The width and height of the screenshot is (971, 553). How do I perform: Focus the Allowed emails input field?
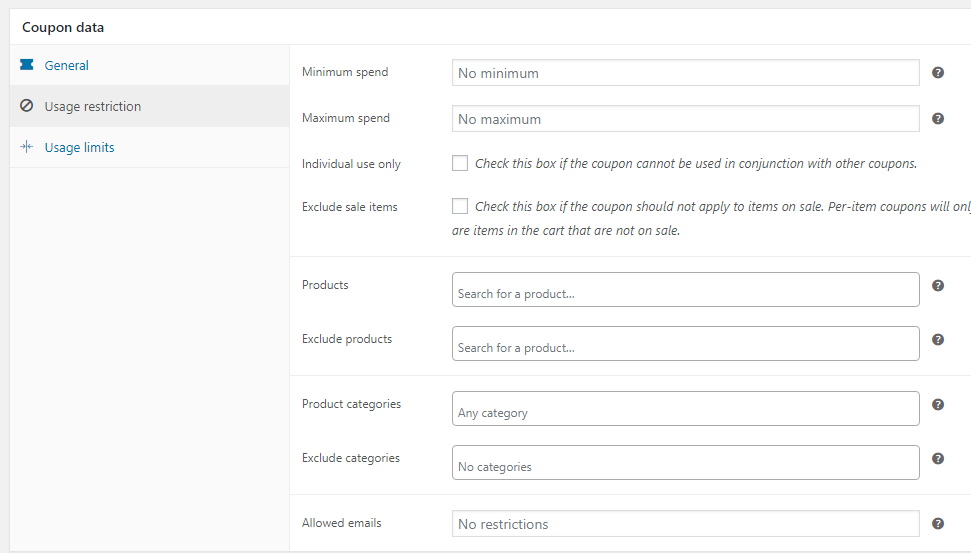(x=686, y=523)
